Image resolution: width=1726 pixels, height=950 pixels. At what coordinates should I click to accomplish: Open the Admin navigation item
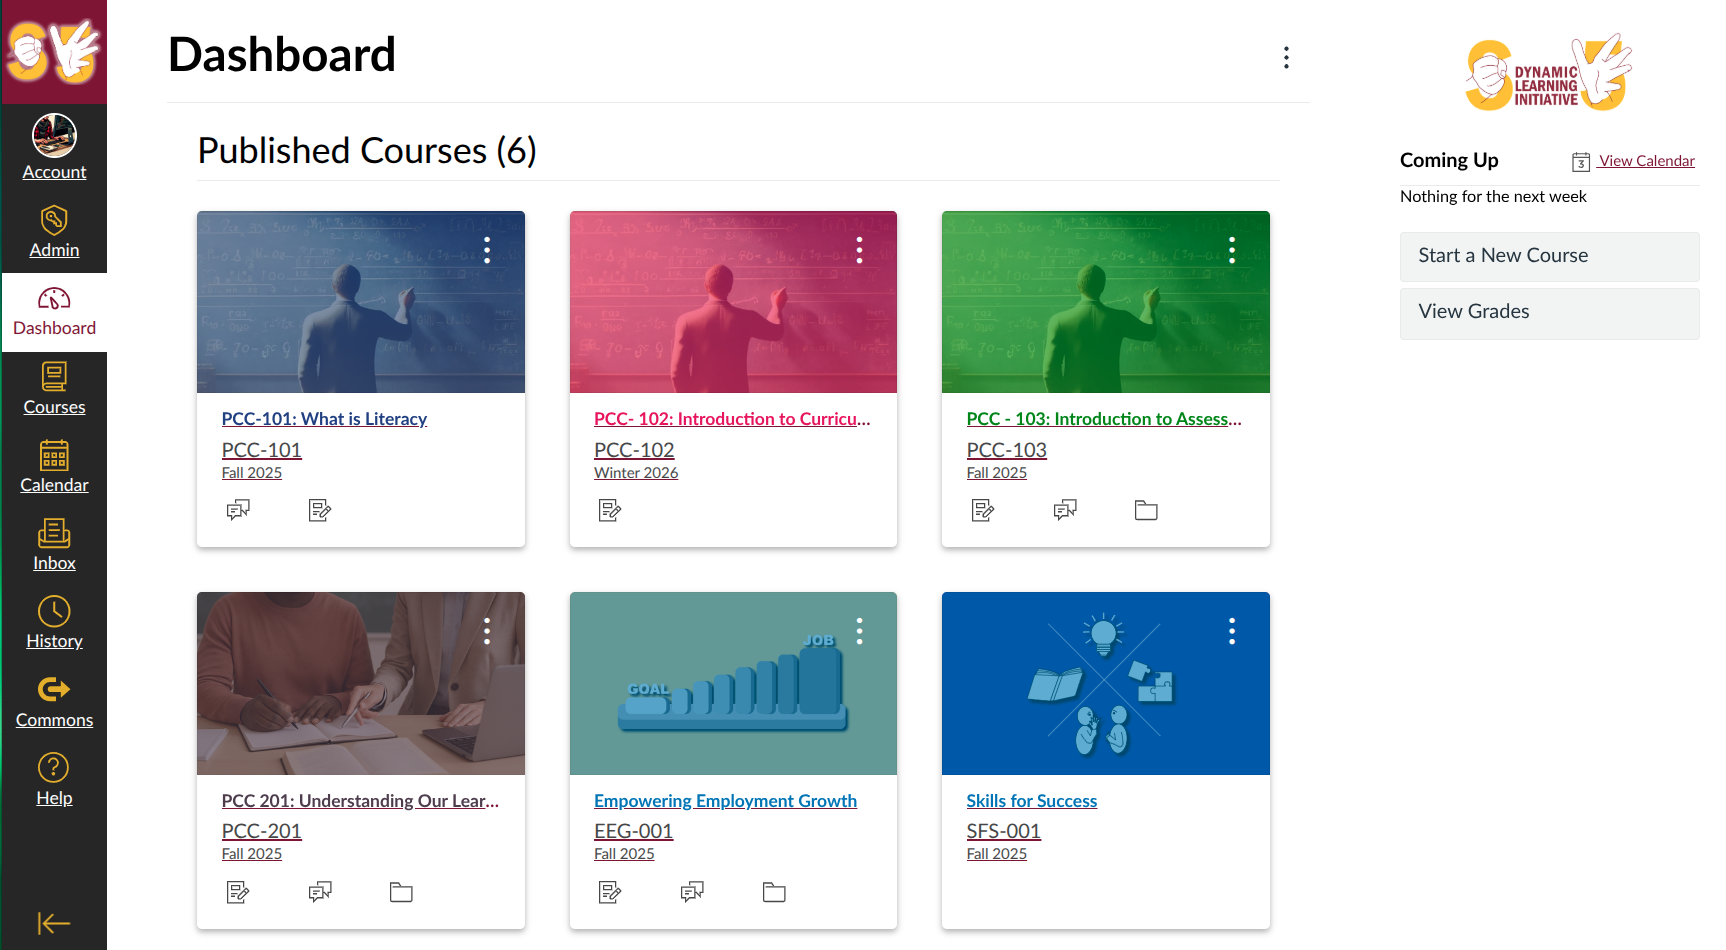click(x=54, y=232)
